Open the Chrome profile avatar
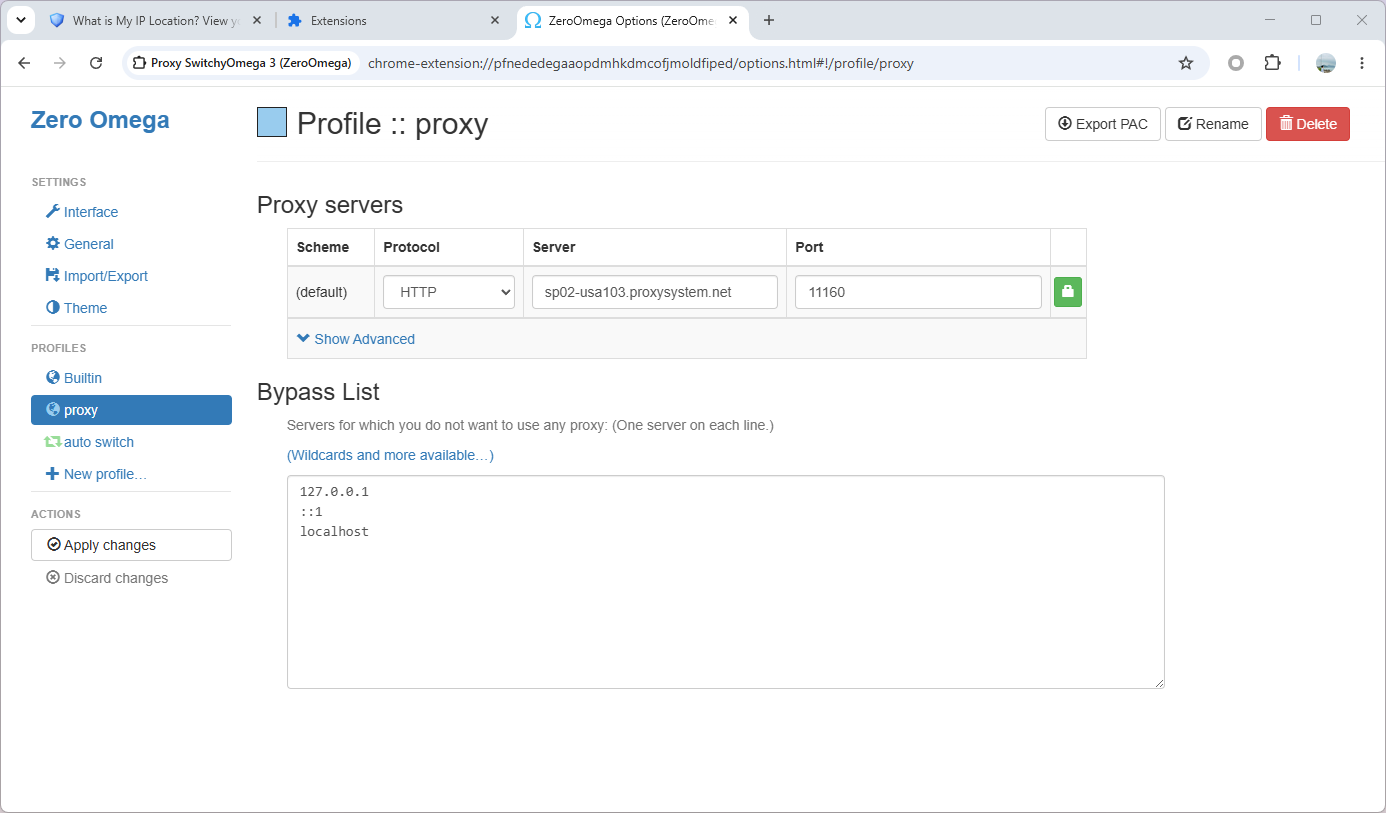Viewport: 1386px width, 813px height. point(1326,63)
